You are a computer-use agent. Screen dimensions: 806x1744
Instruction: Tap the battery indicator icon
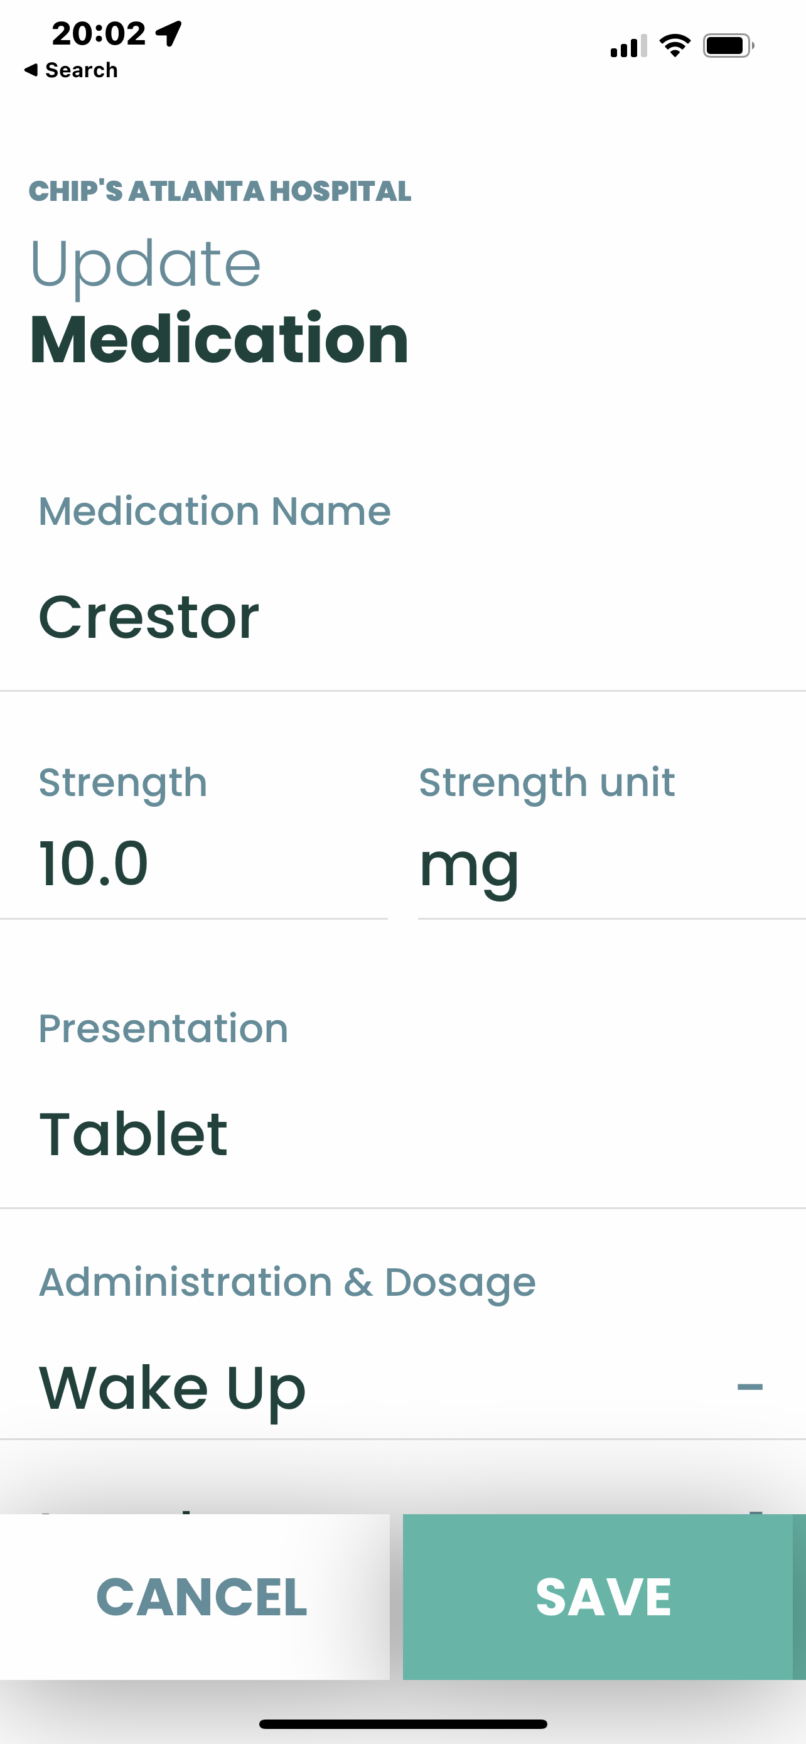point(728,45)
